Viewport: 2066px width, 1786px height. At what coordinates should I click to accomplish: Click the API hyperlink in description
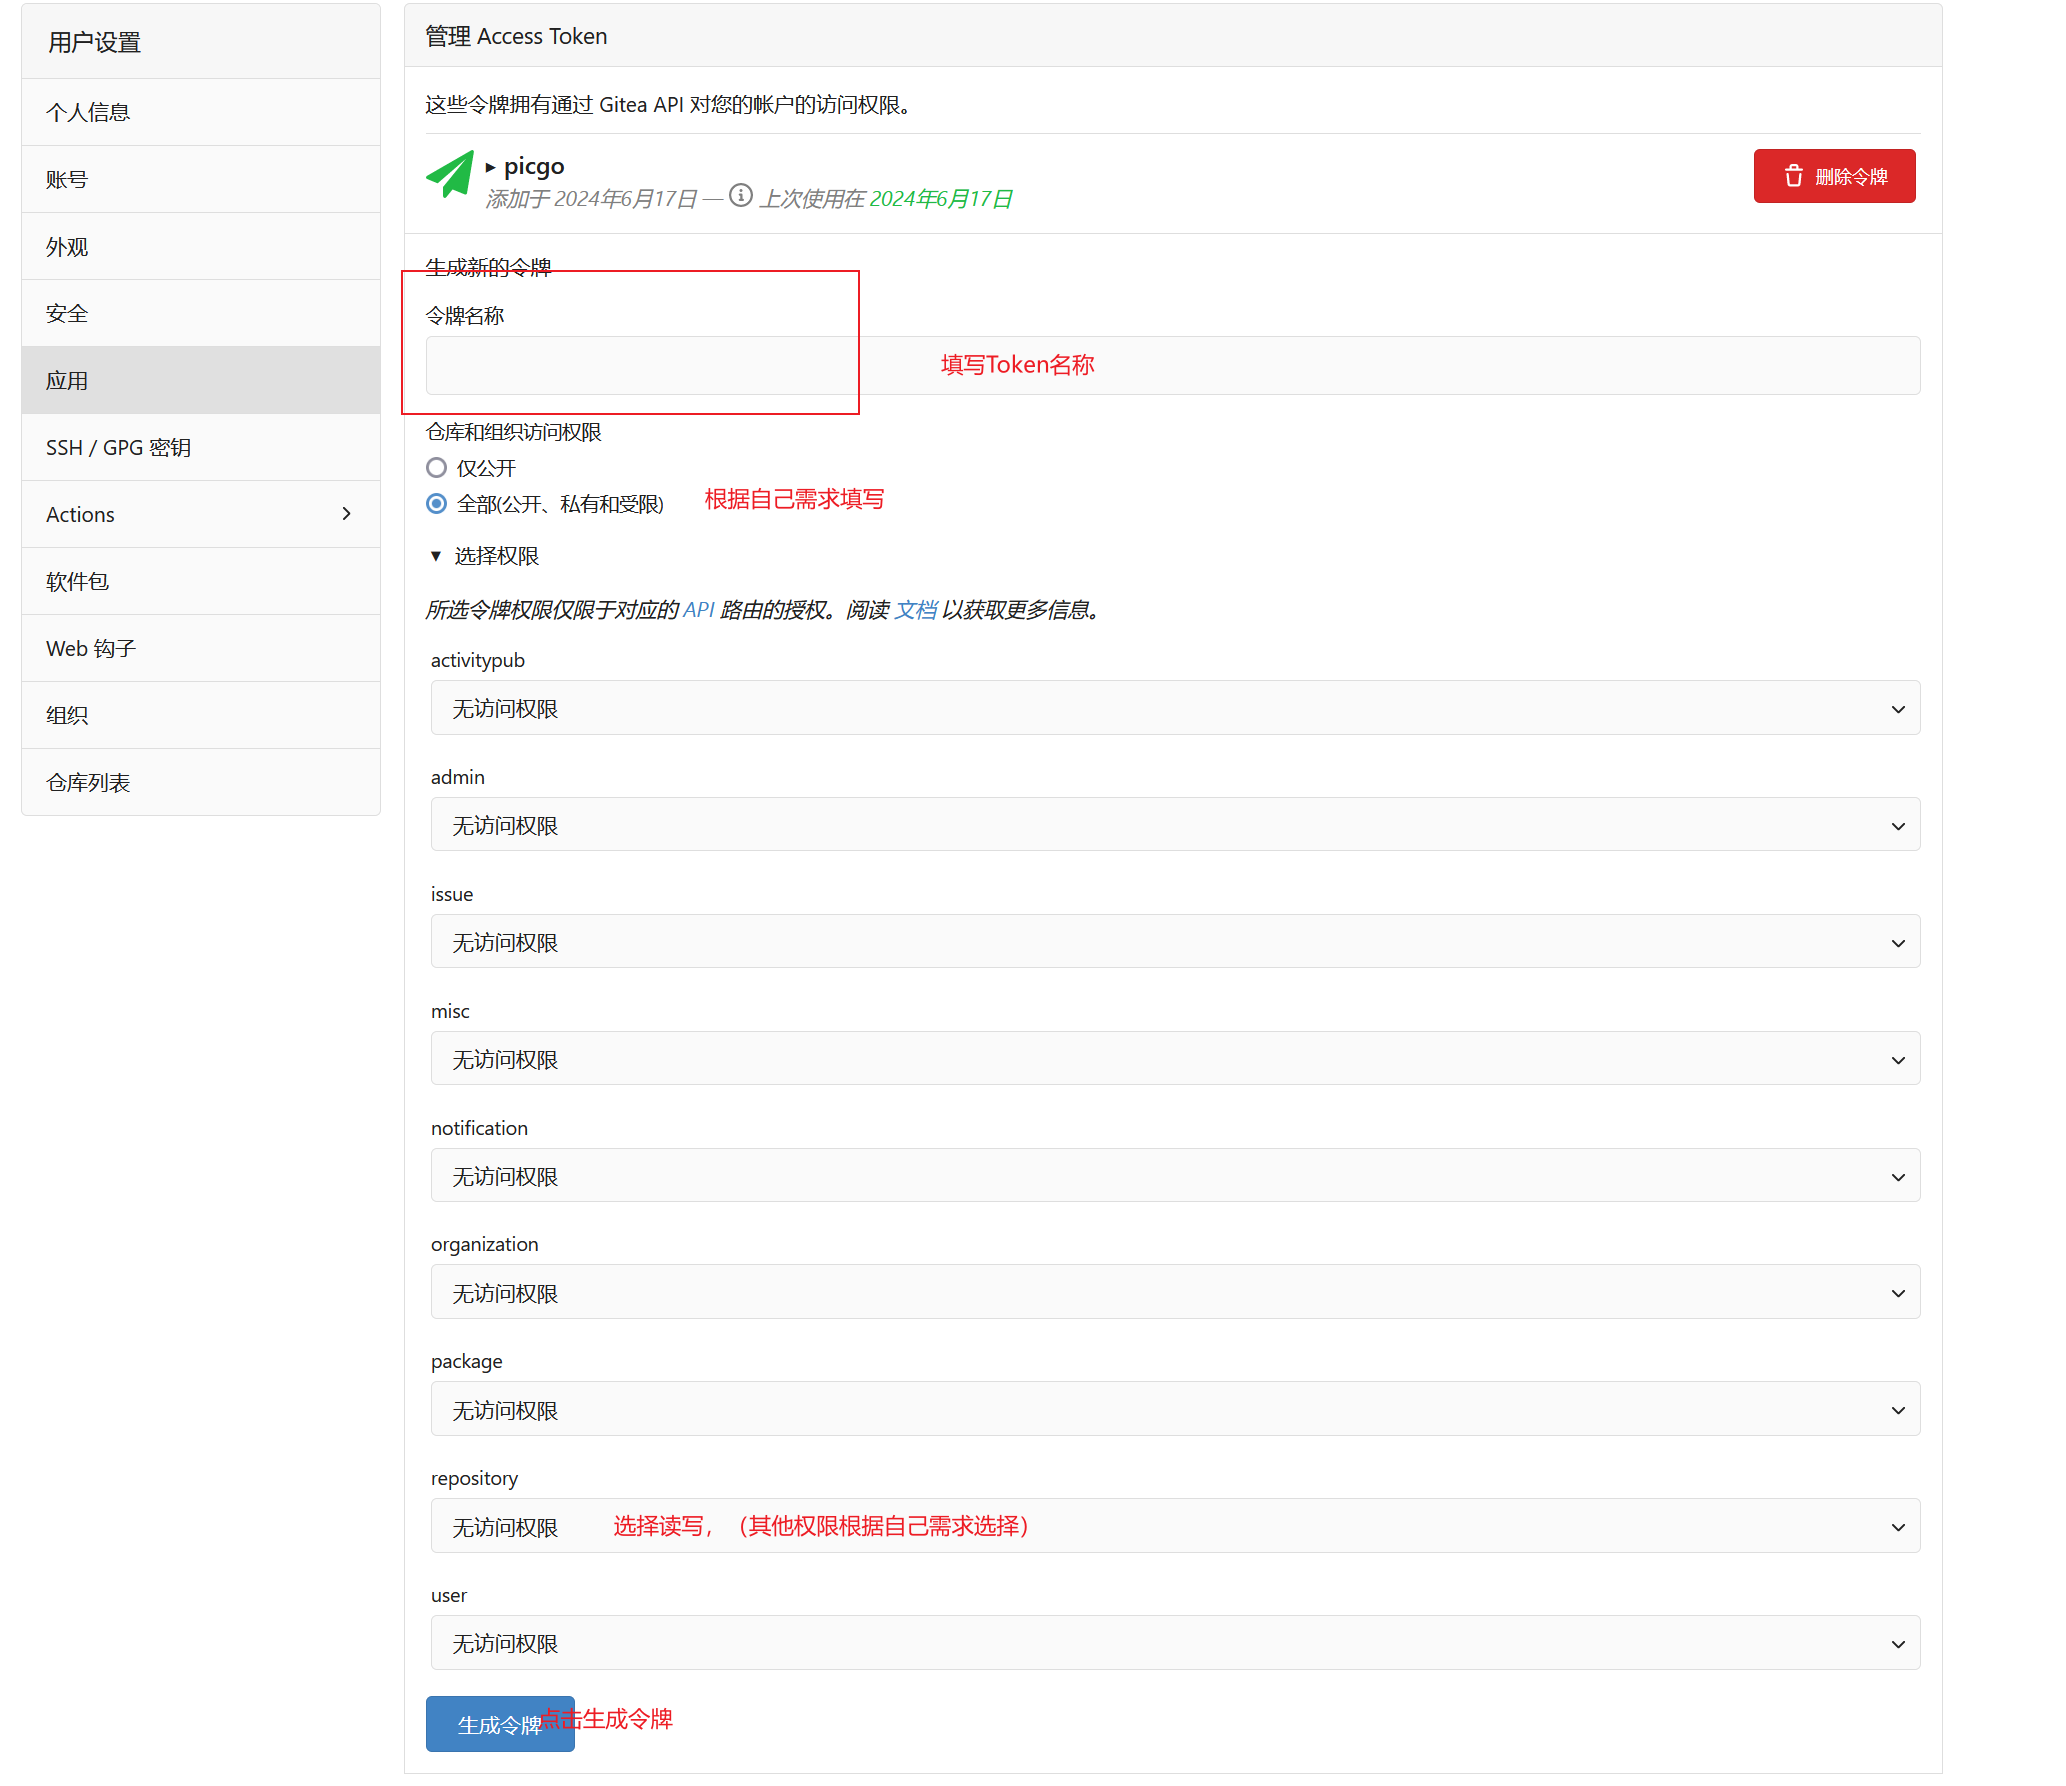tap(698, 610)
